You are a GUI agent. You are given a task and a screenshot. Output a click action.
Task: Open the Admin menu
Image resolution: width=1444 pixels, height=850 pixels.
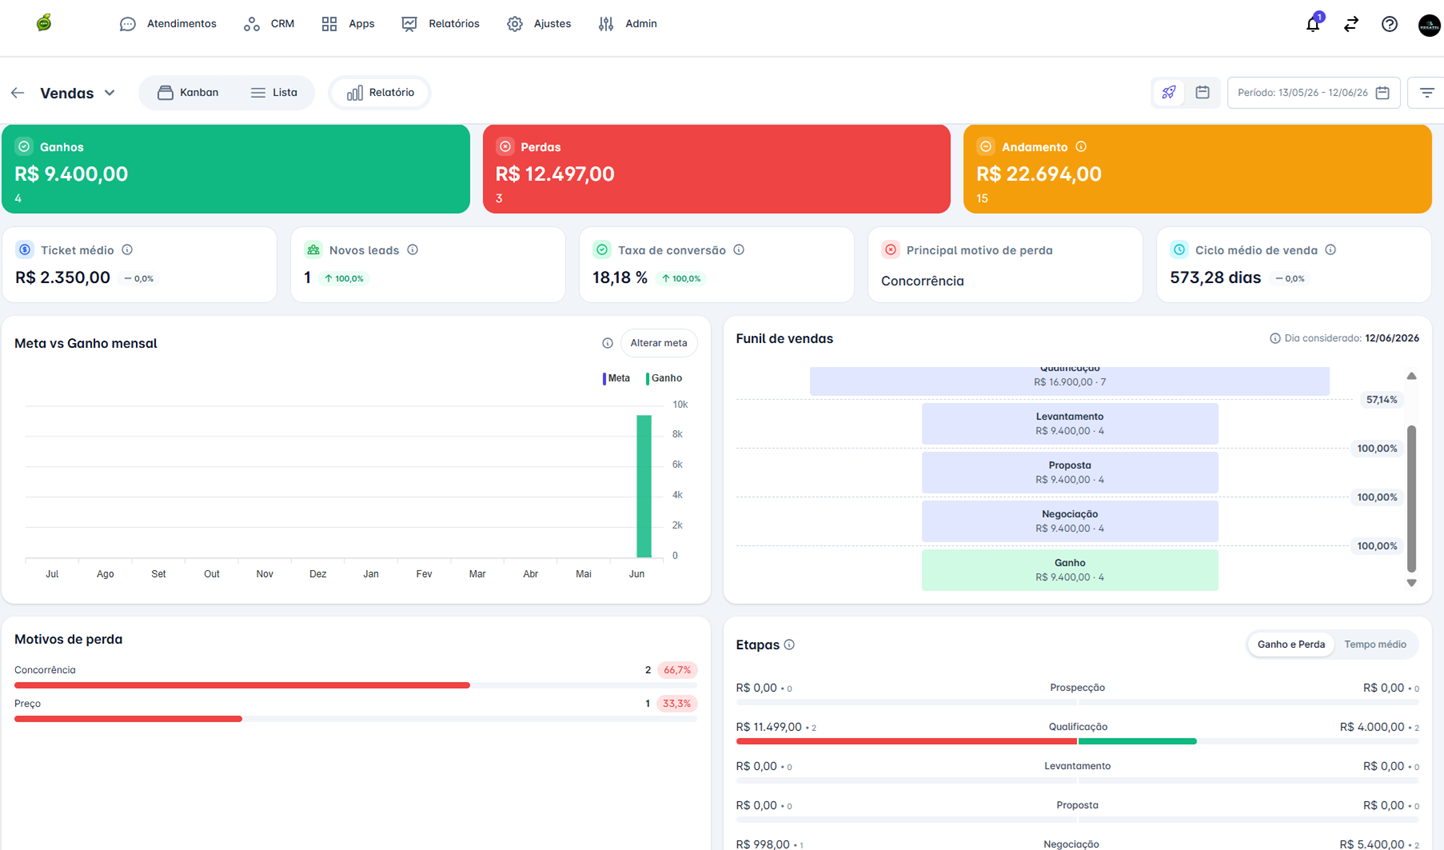click(627, 24)
